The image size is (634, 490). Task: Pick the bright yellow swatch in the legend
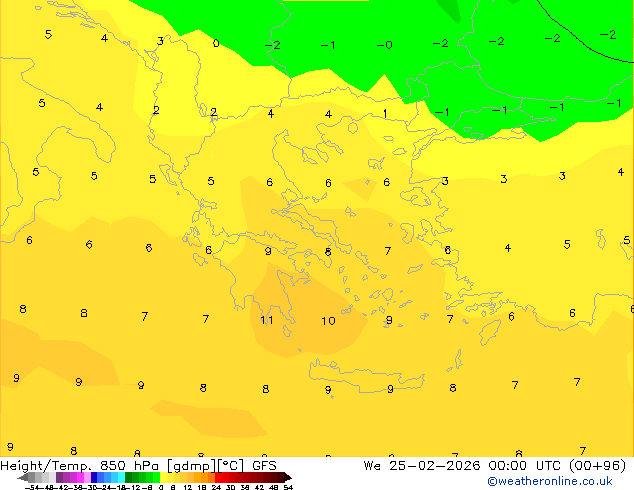[x=163, y=477]
